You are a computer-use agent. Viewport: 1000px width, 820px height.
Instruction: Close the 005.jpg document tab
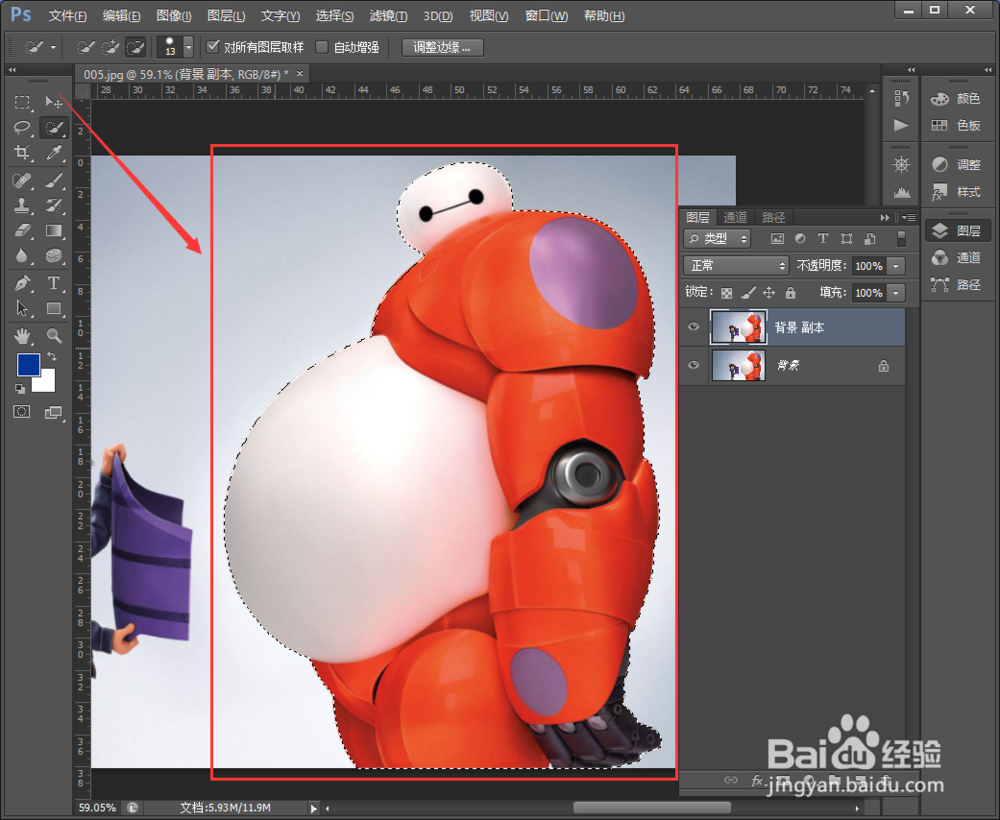coord(300,74)
